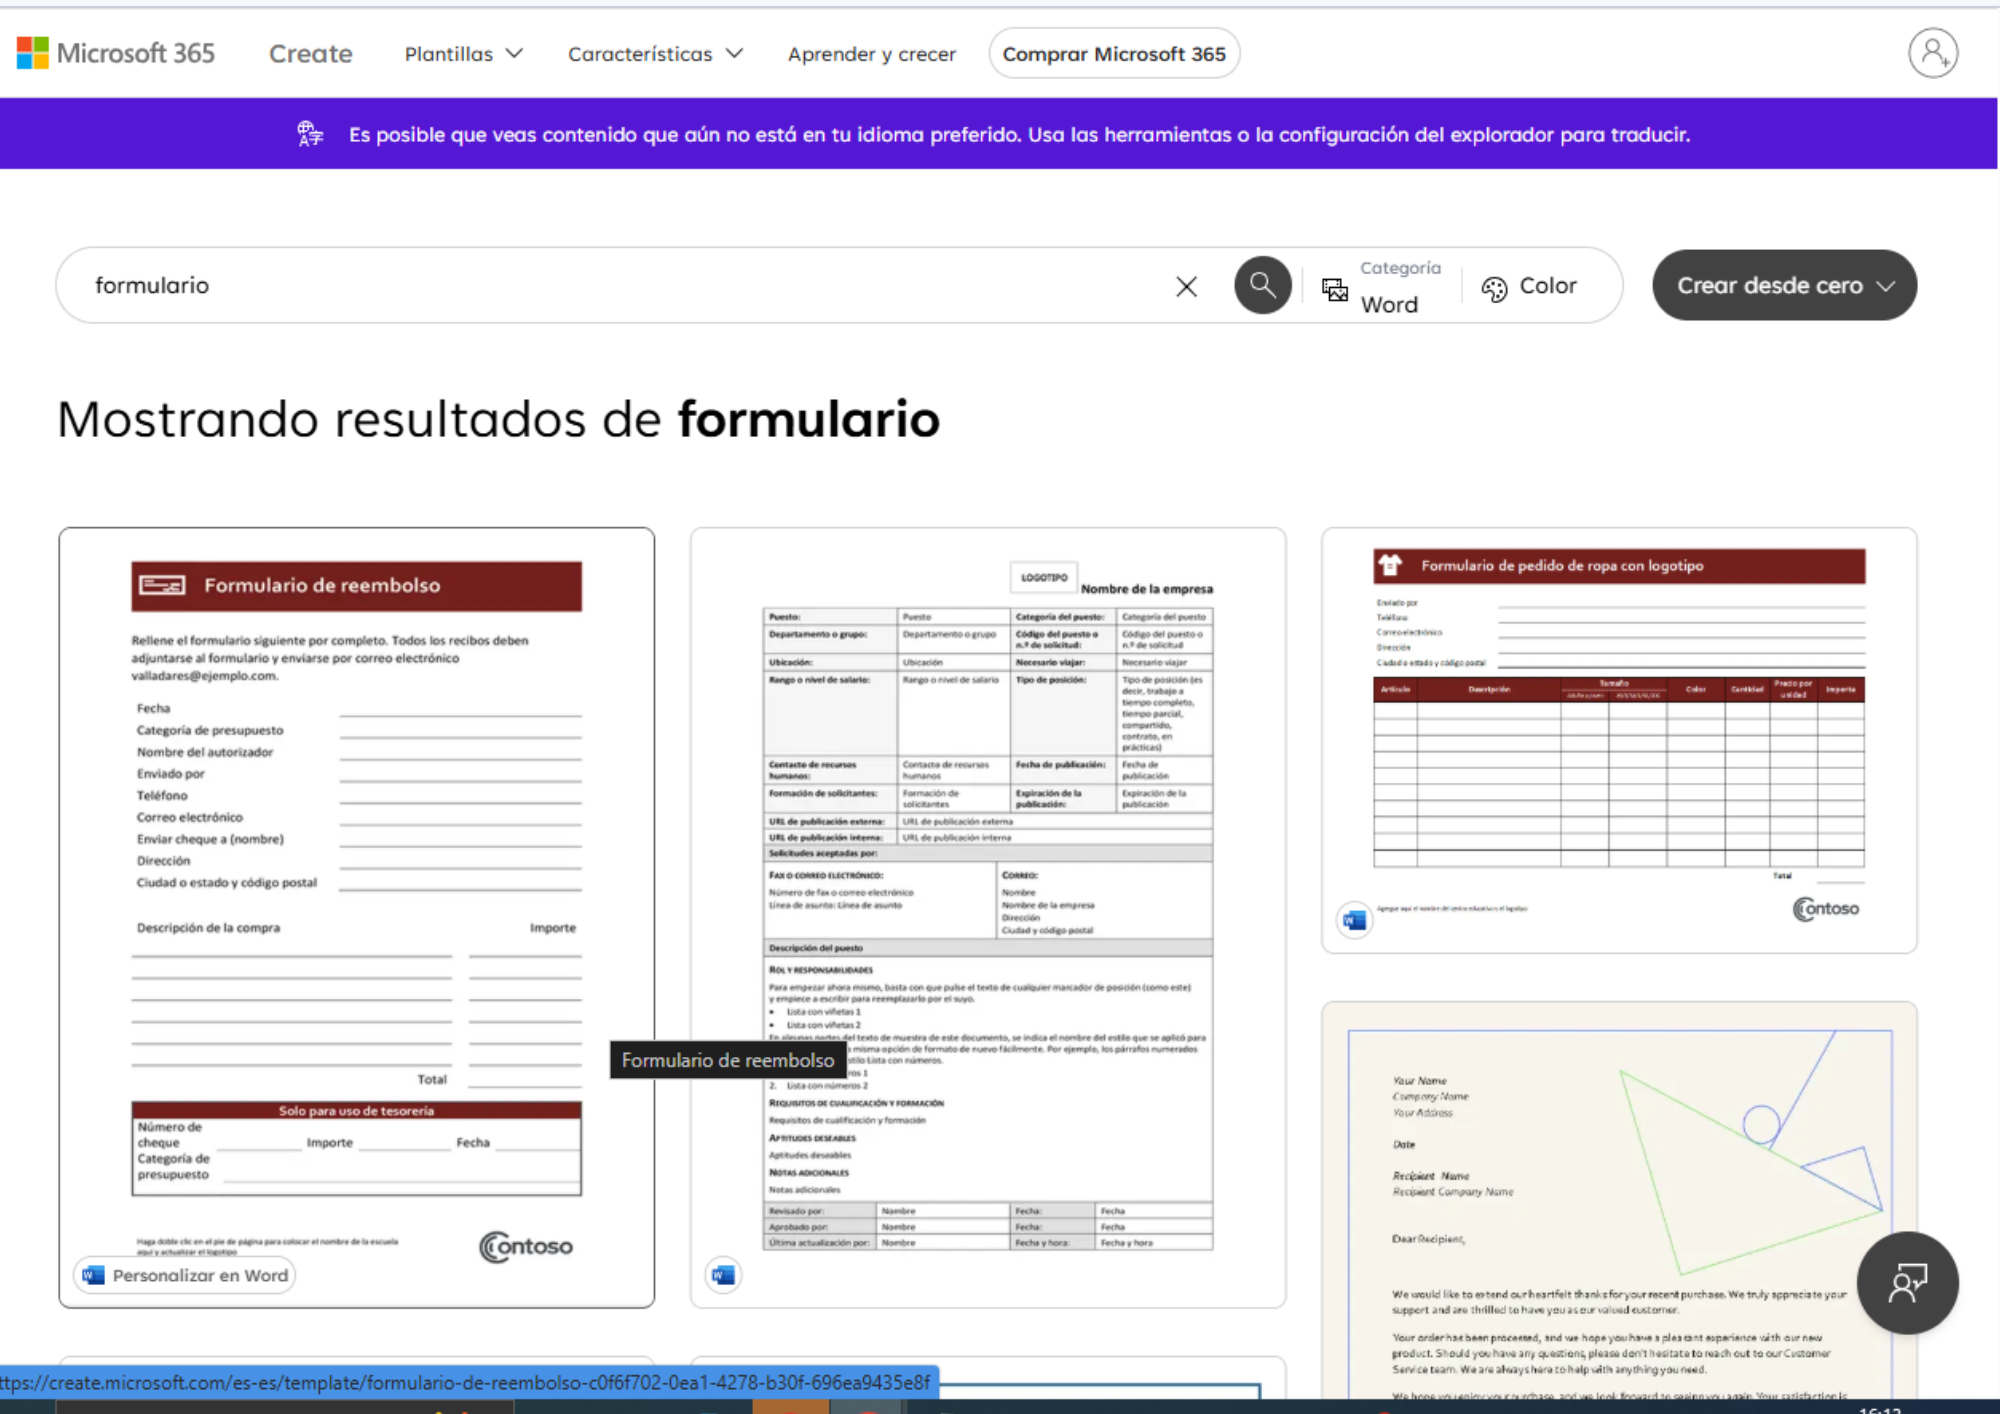Expand Crear desde cero dropdown

[x=1784, y=286]
